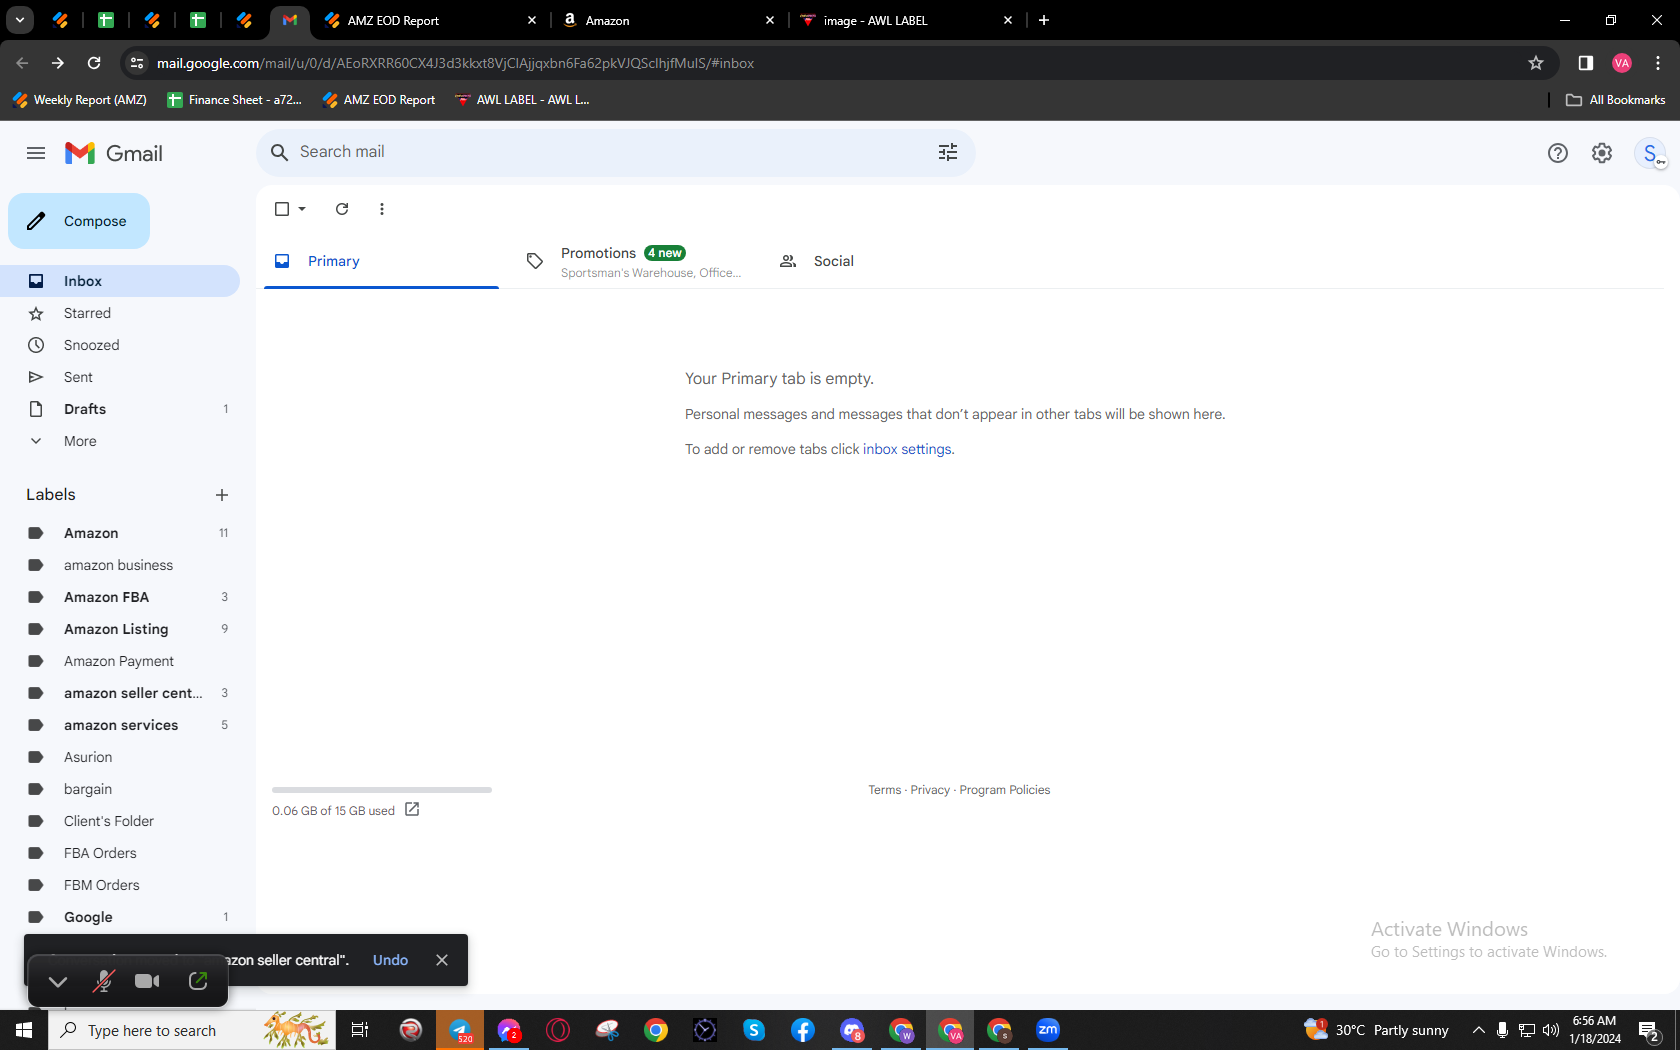Open the Amazon FBA label
1680x1050 pixels.
[x=120, y=597]
